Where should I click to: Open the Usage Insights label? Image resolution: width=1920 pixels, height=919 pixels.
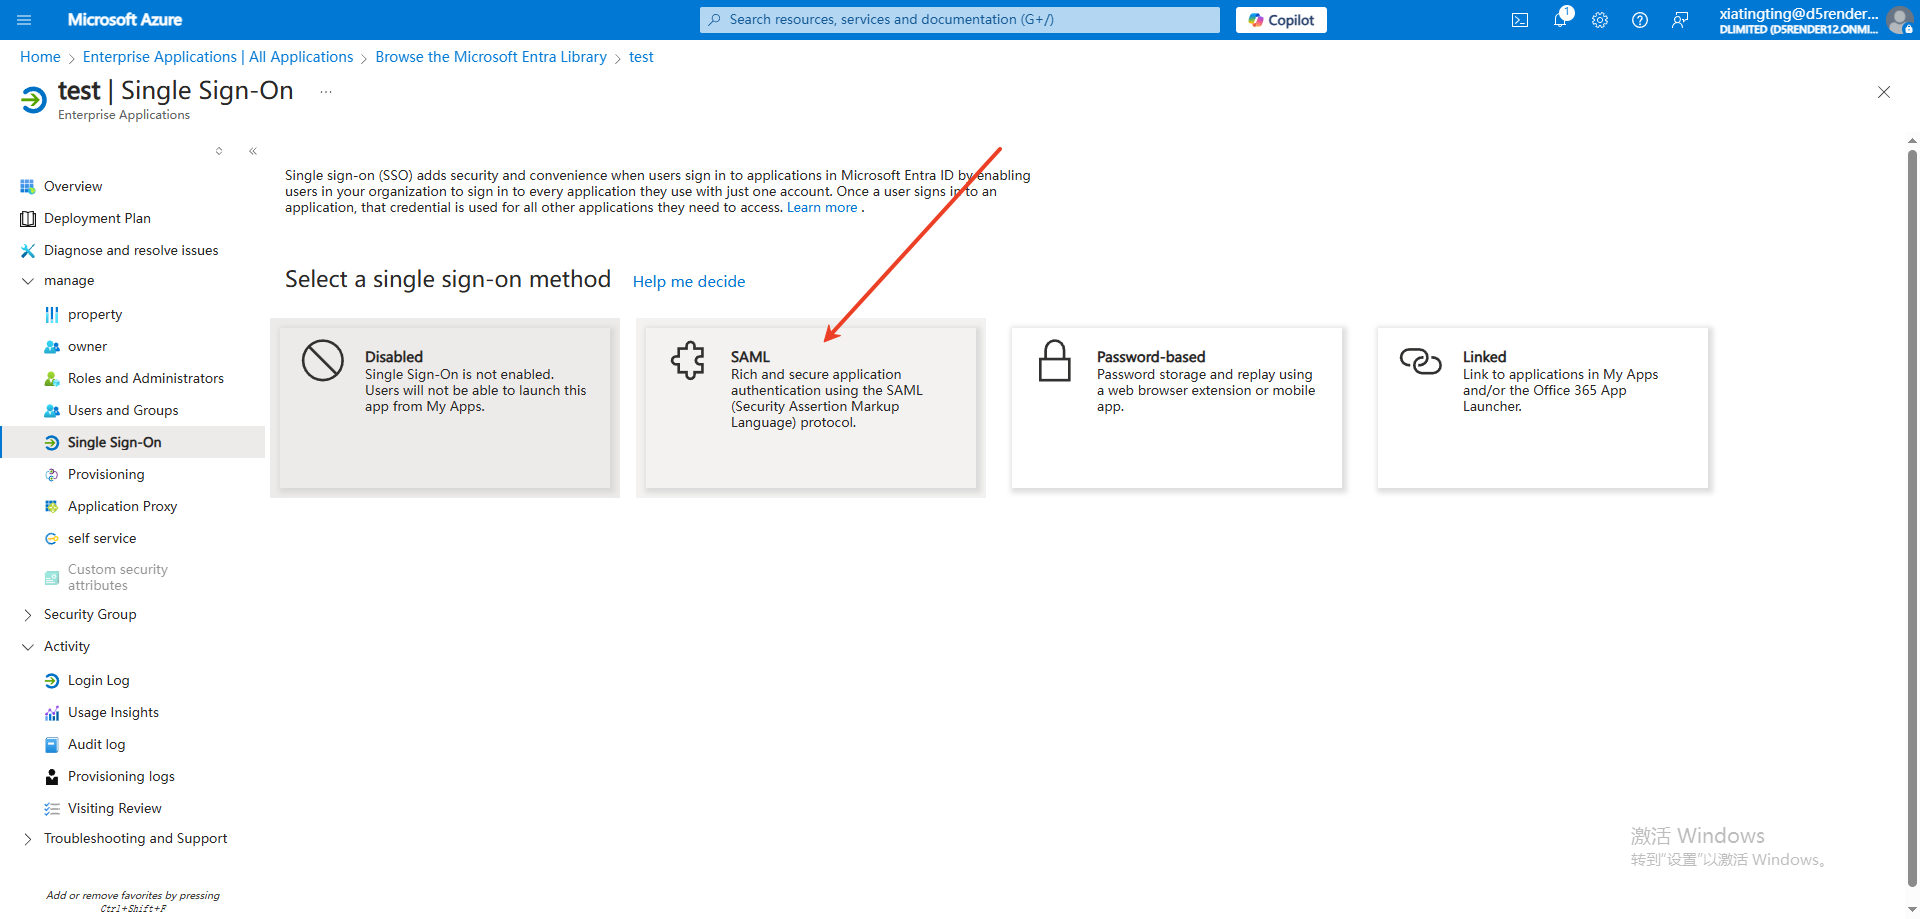pyautogui.click(x=113, y=712)
